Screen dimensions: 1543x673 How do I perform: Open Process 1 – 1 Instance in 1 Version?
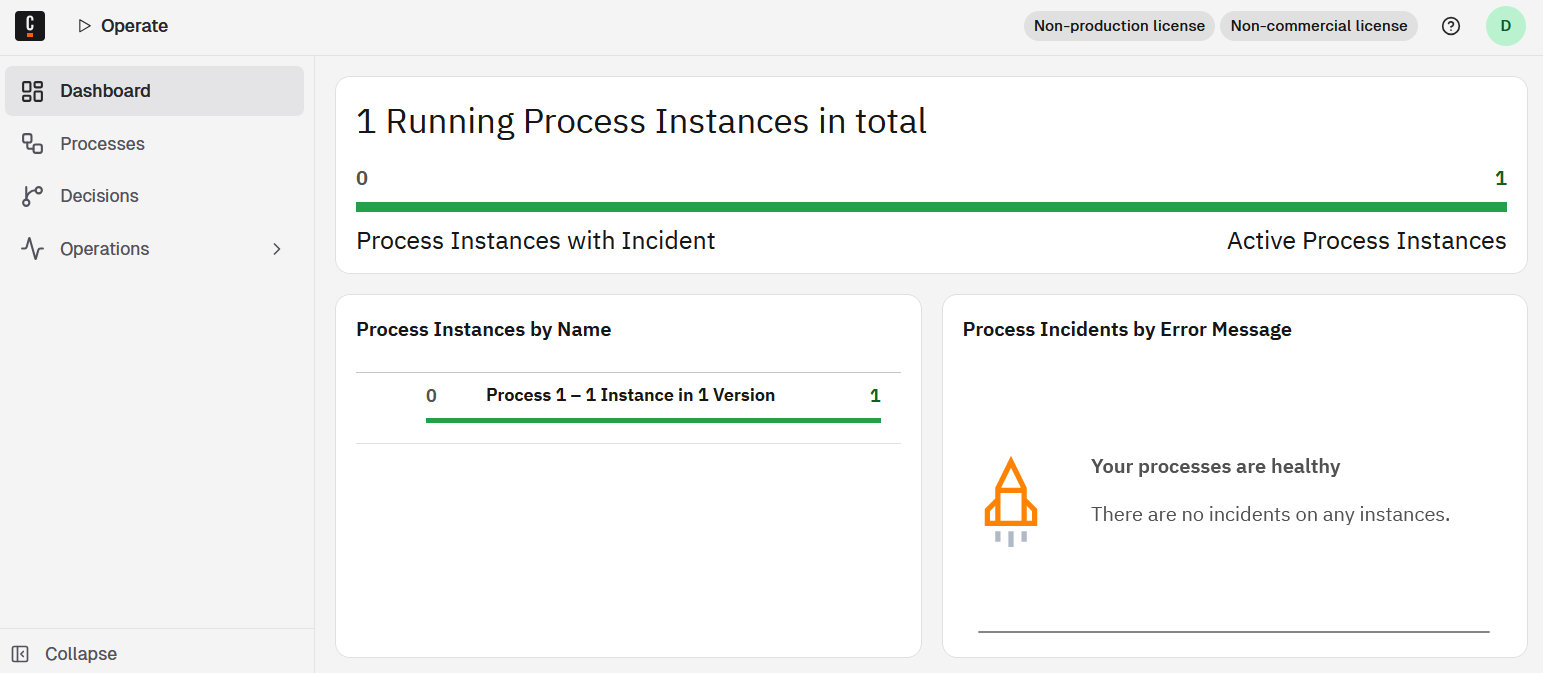[x=630, y=395]
